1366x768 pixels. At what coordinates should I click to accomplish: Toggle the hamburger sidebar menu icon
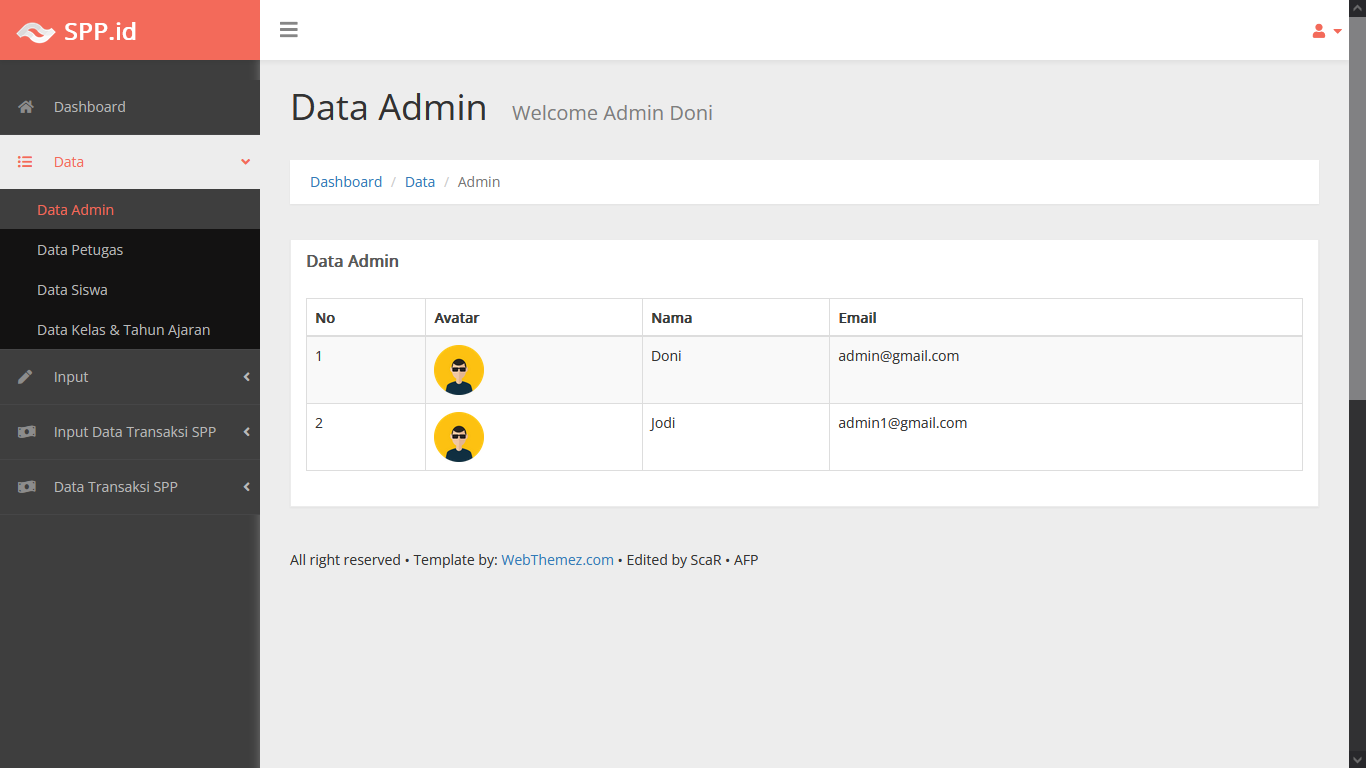coord(289,30)
